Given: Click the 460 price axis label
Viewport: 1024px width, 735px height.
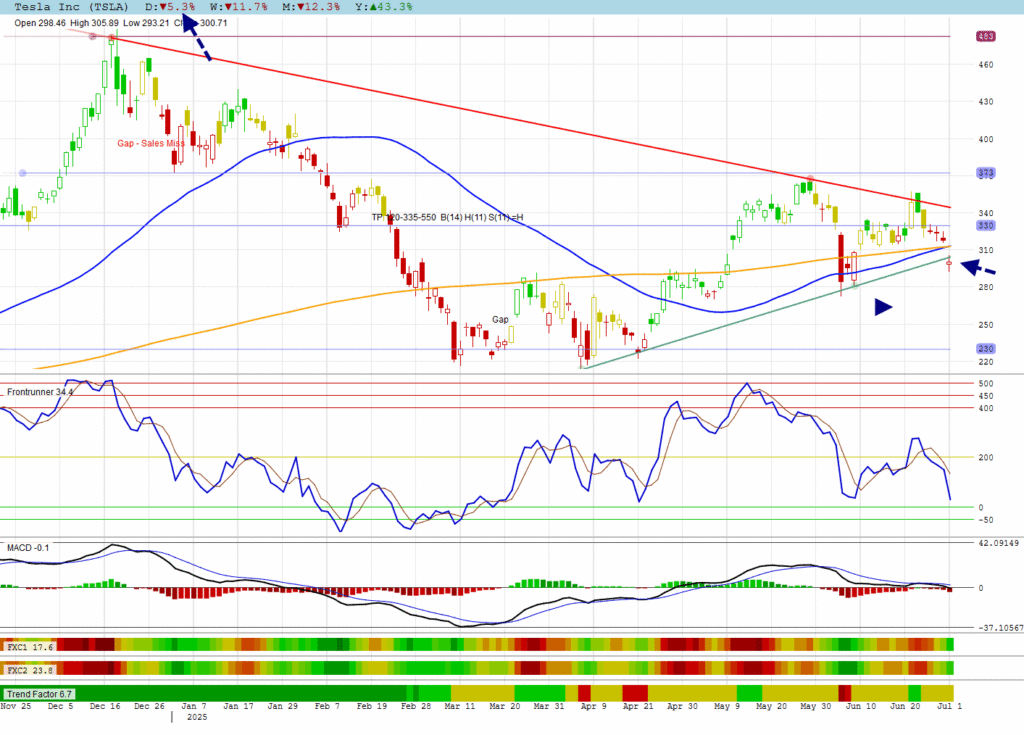Looking at the screenshot, I should tap(985, 65).
